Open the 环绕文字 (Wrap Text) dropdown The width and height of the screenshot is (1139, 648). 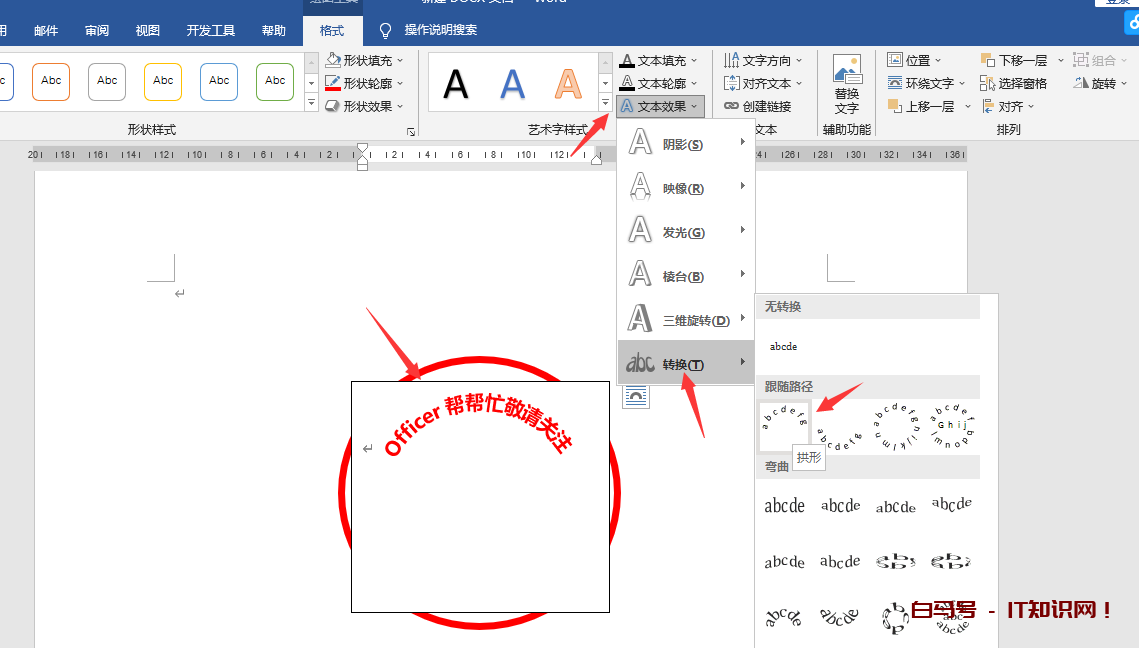927,83
